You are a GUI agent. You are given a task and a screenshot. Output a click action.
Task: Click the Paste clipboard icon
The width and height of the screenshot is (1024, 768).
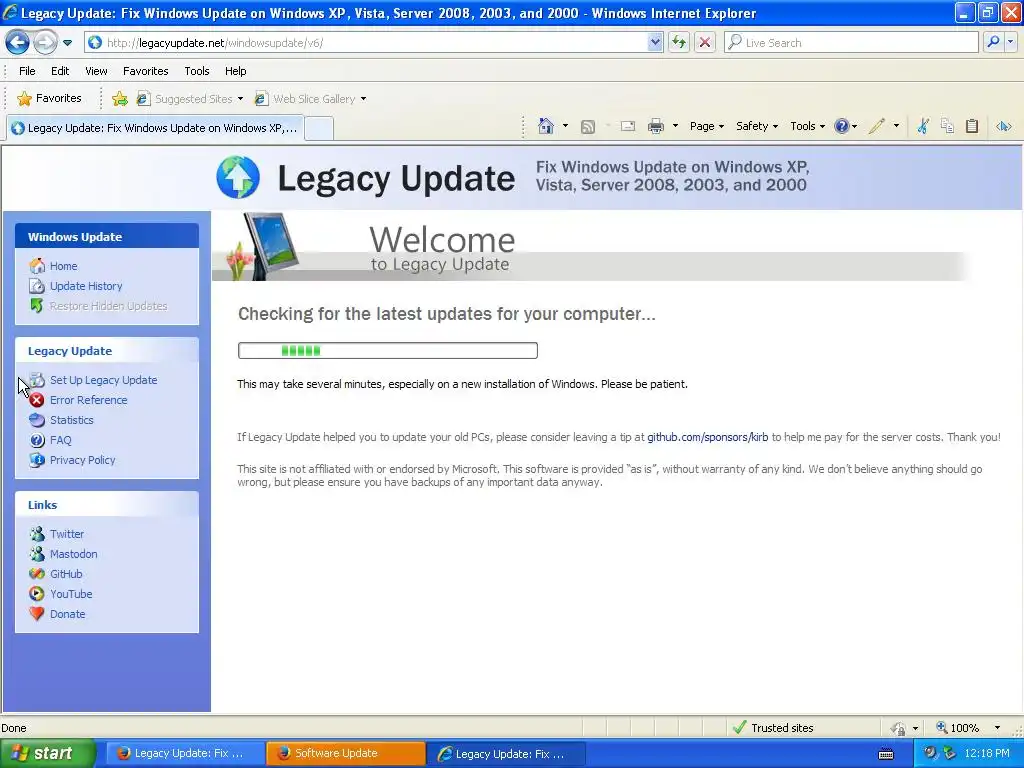(972, 126)
